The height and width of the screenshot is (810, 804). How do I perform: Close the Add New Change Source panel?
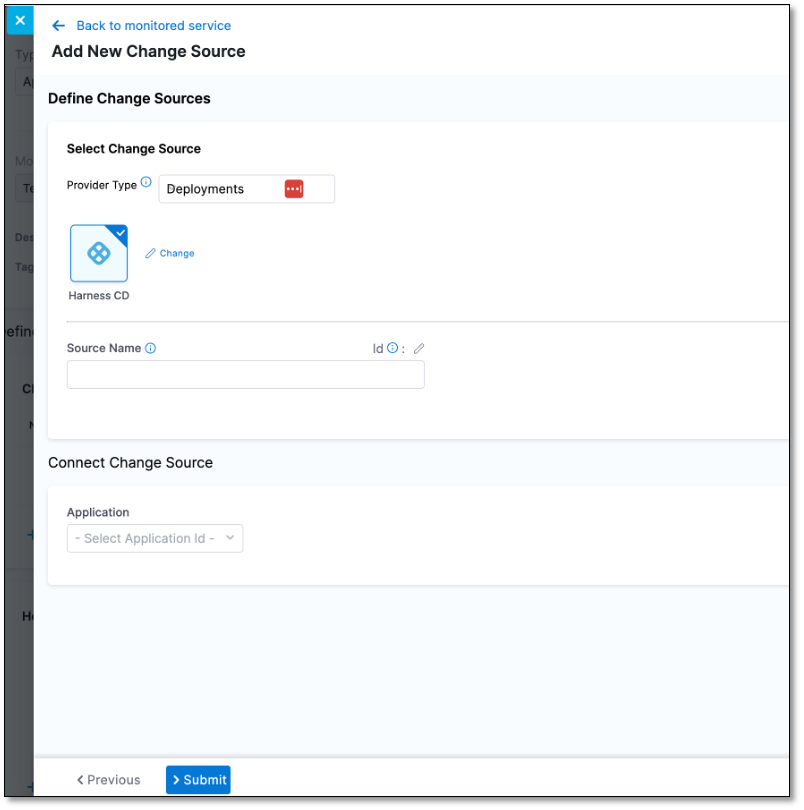pos(20,20)
